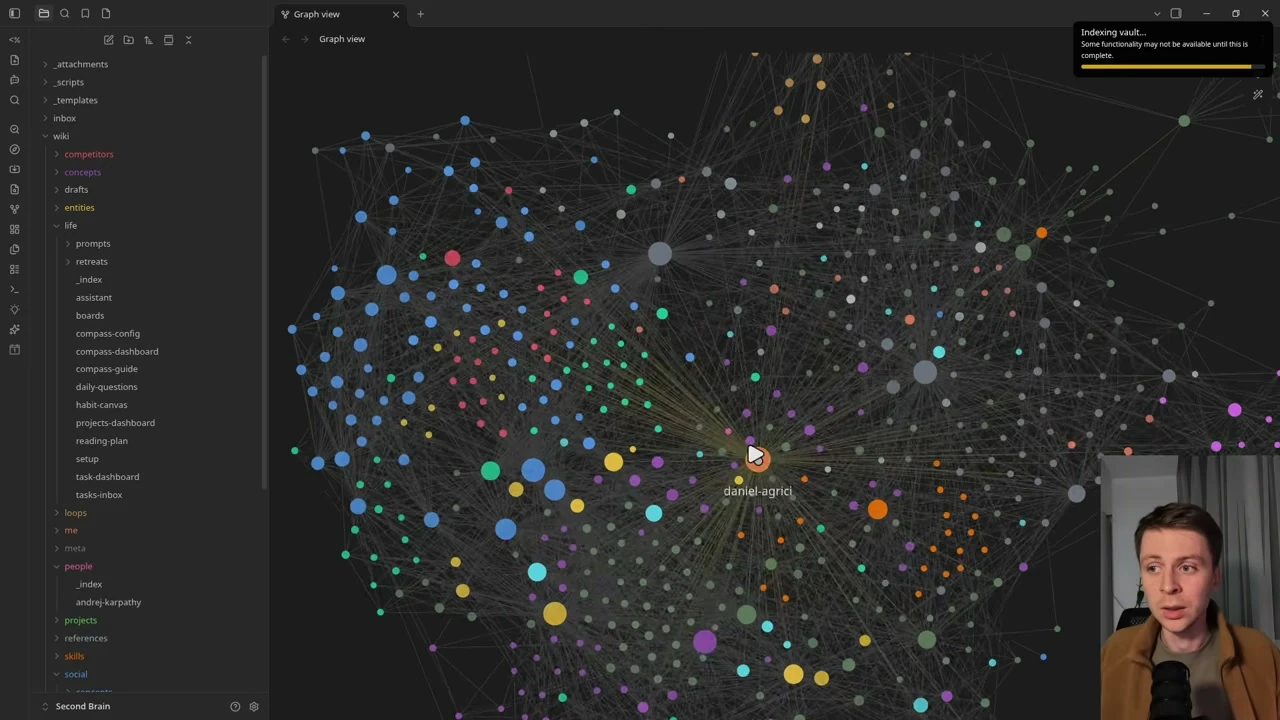This screenshot has width=1280, height=720.
Task: Select the Graph view tab
Action: click(340, 14)
